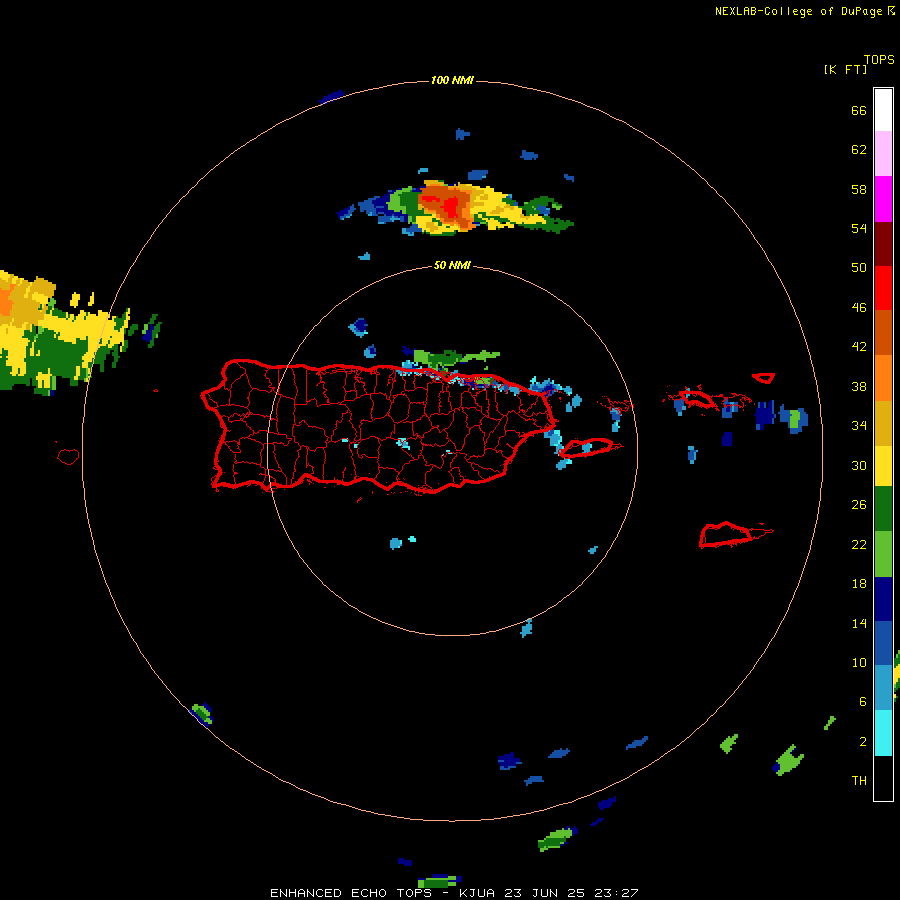The image size is (900, 900).
Task: Click the 54 legend value
Action: click(x=859, y=228)
